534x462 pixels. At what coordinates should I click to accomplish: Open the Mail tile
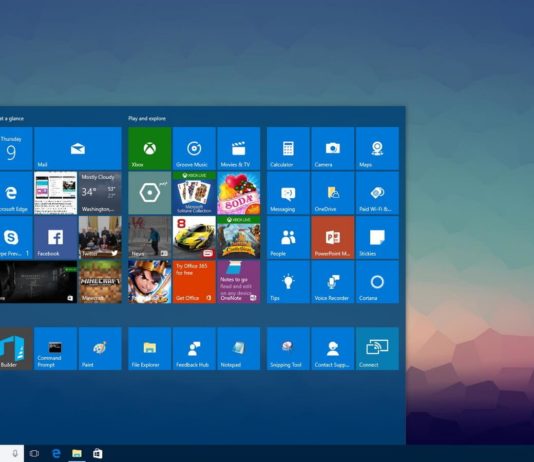pos(78,148)
